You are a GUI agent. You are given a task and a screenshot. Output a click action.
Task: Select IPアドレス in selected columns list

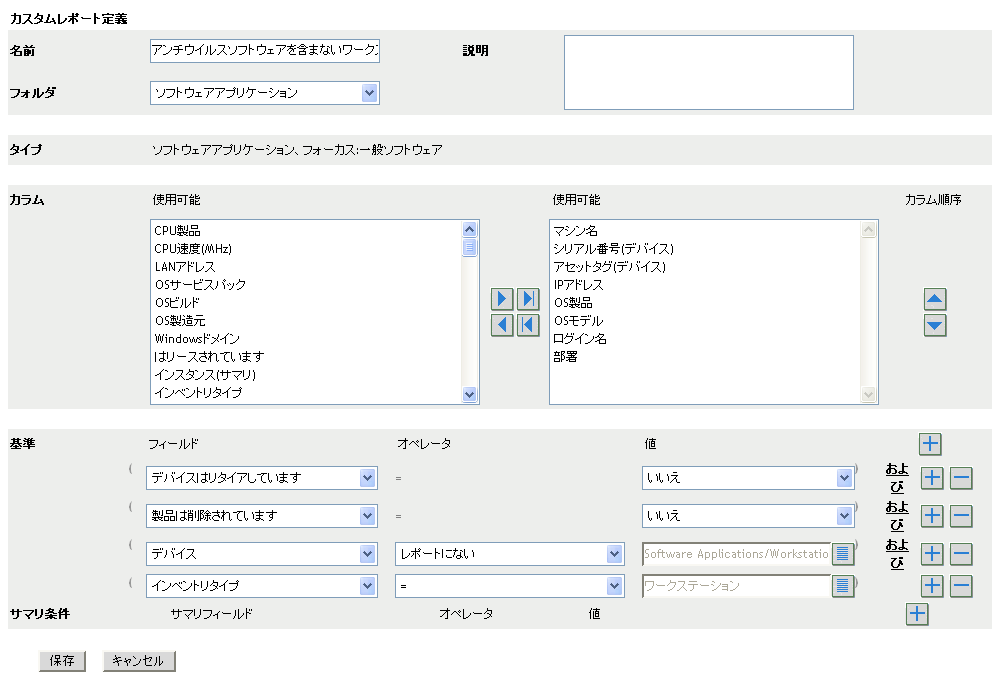click(x=578, y=285)
